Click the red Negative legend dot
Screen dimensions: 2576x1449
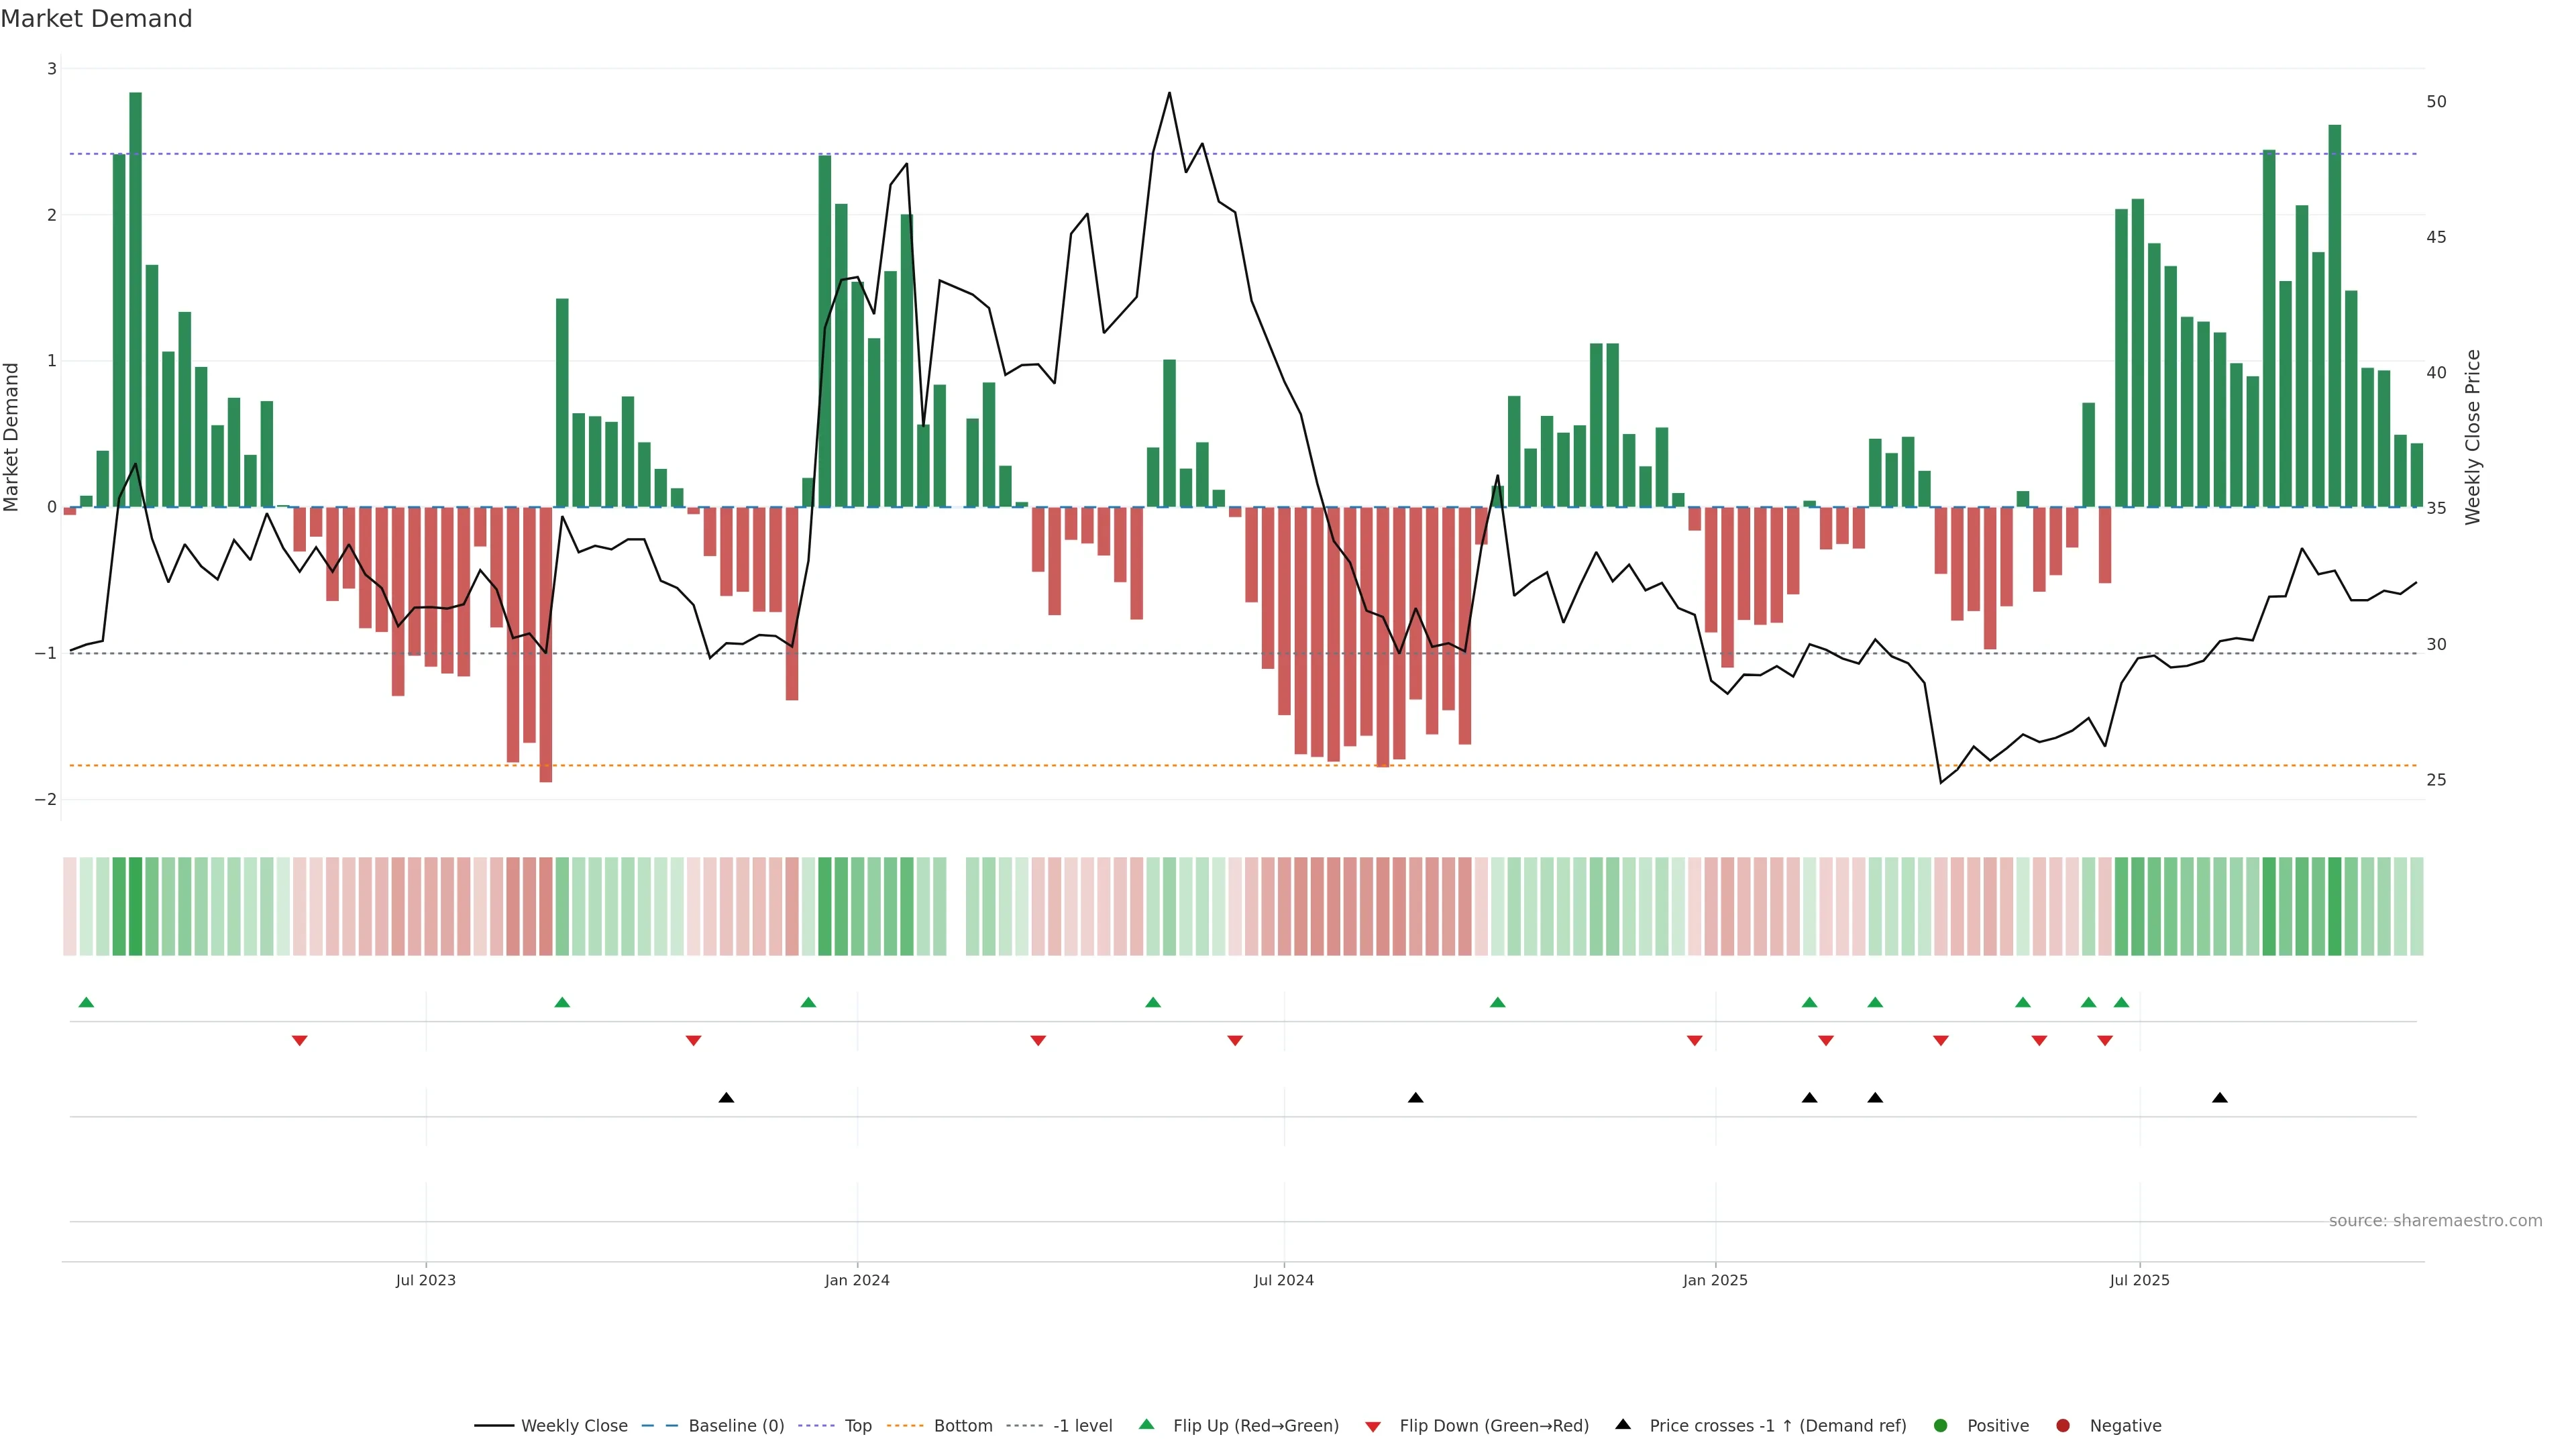pos(2063,1425)
